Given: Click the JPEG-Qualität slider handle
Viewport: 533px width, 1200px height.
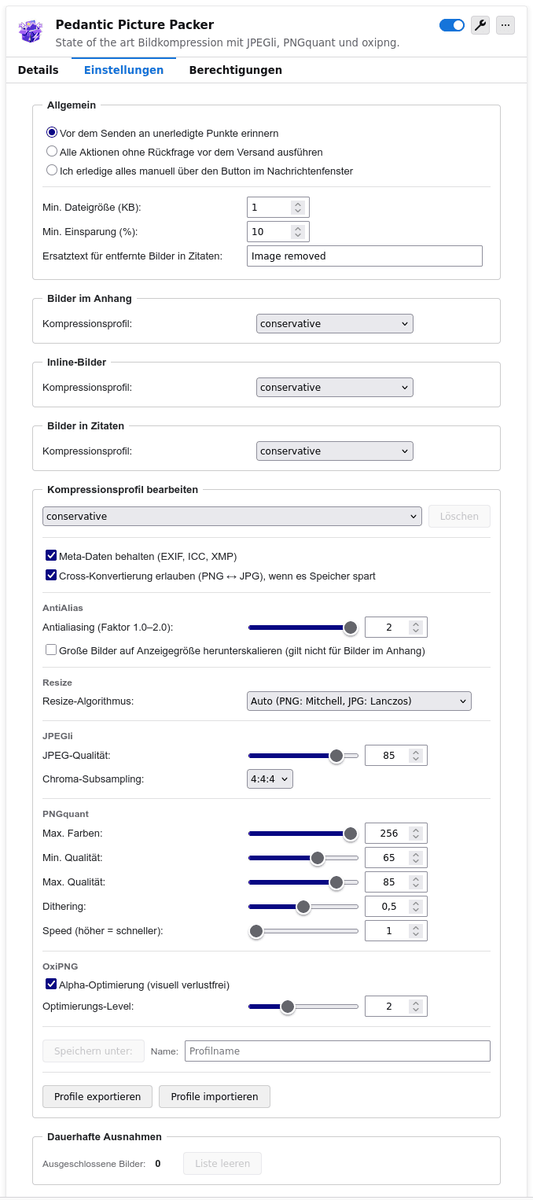Looking at the screenshot, I should tap(337, 755).
